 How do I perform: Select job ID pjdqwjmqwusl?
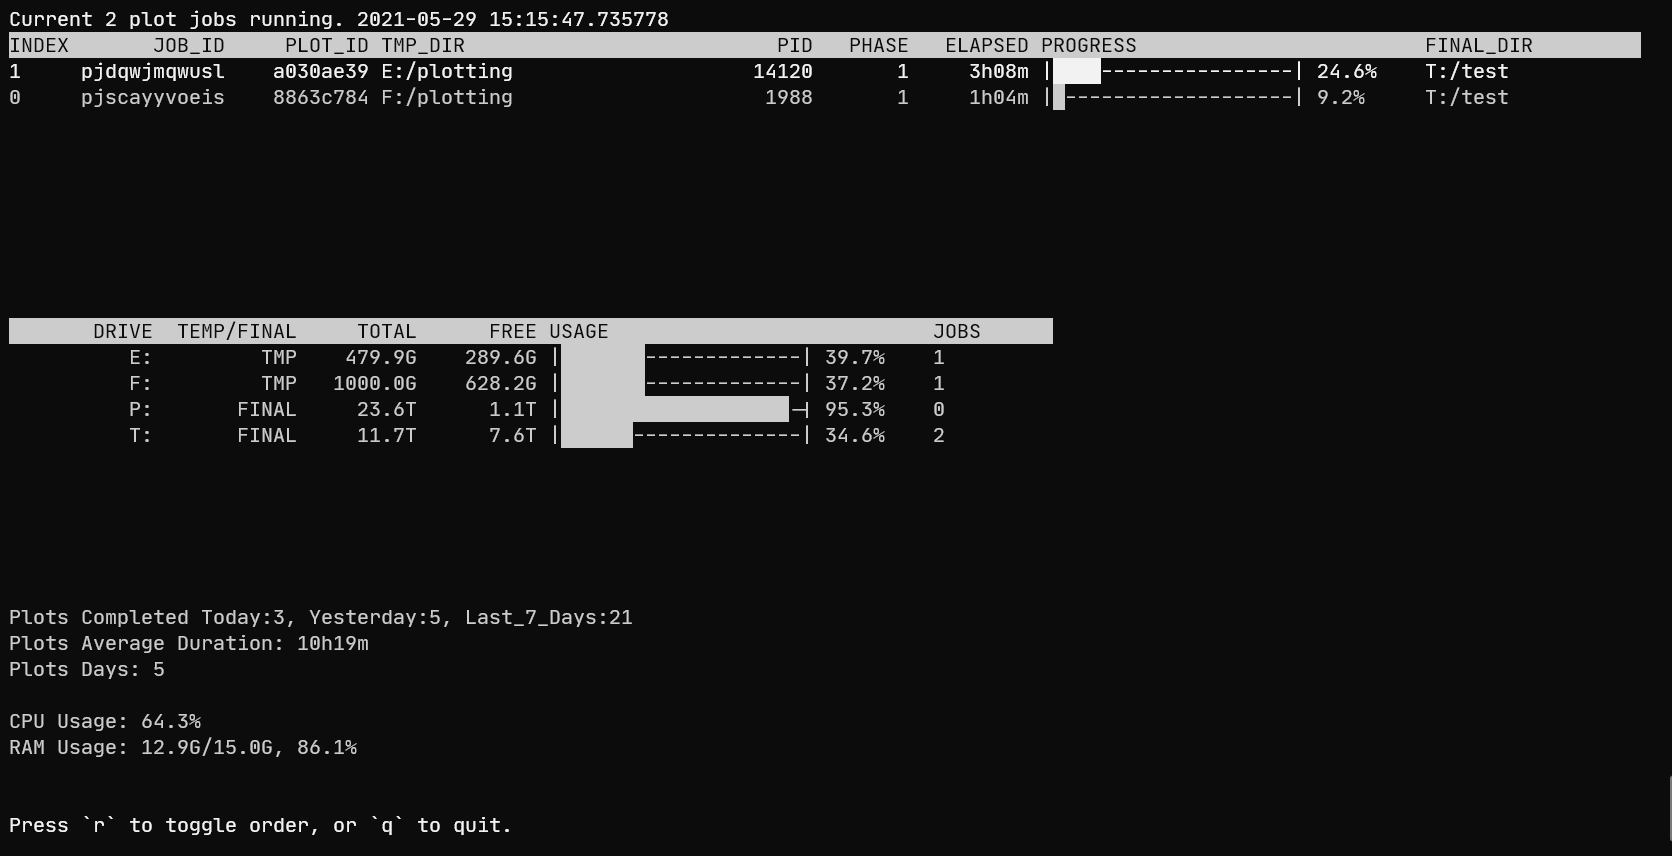coord(153,71)
